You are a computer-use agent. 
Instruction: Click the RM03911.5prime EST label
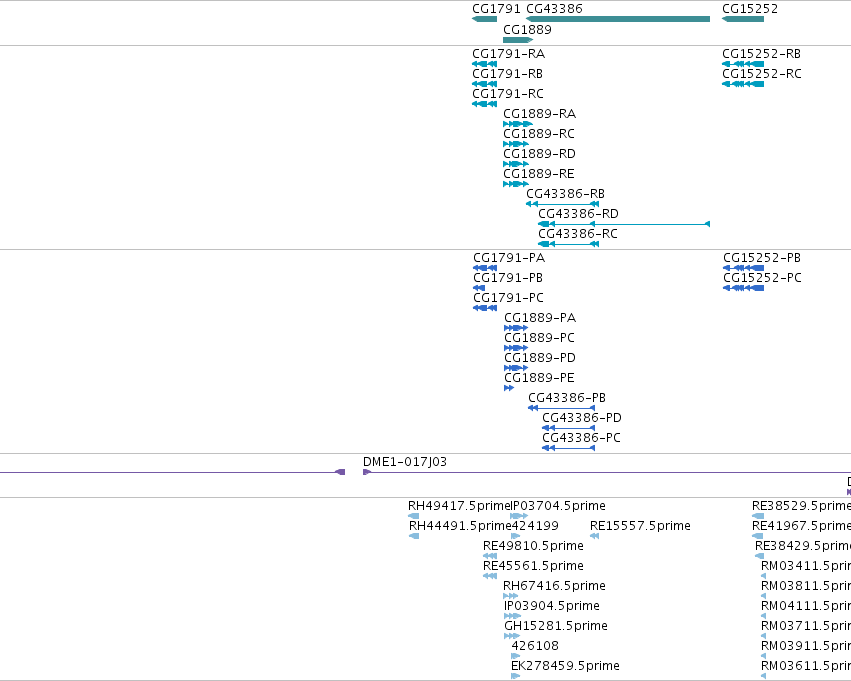pos(806,646)
